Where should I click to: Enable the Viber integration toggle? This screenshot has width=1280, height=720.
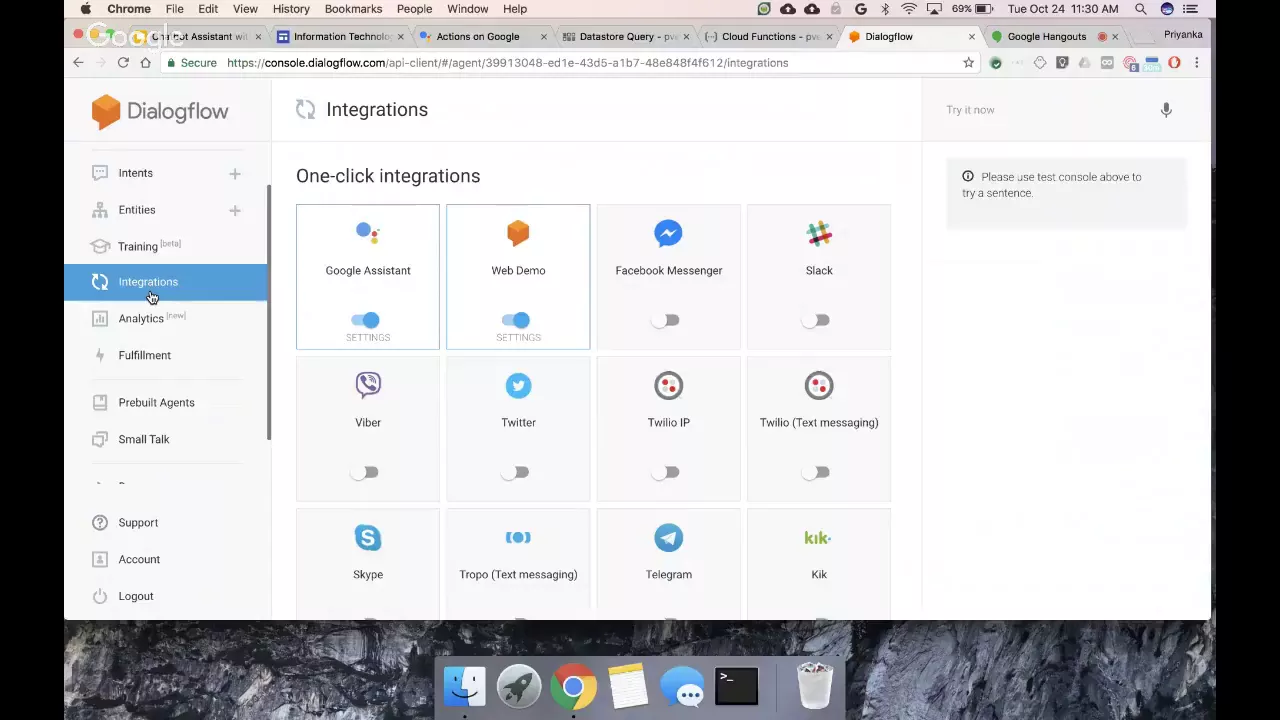coord(365,472)
